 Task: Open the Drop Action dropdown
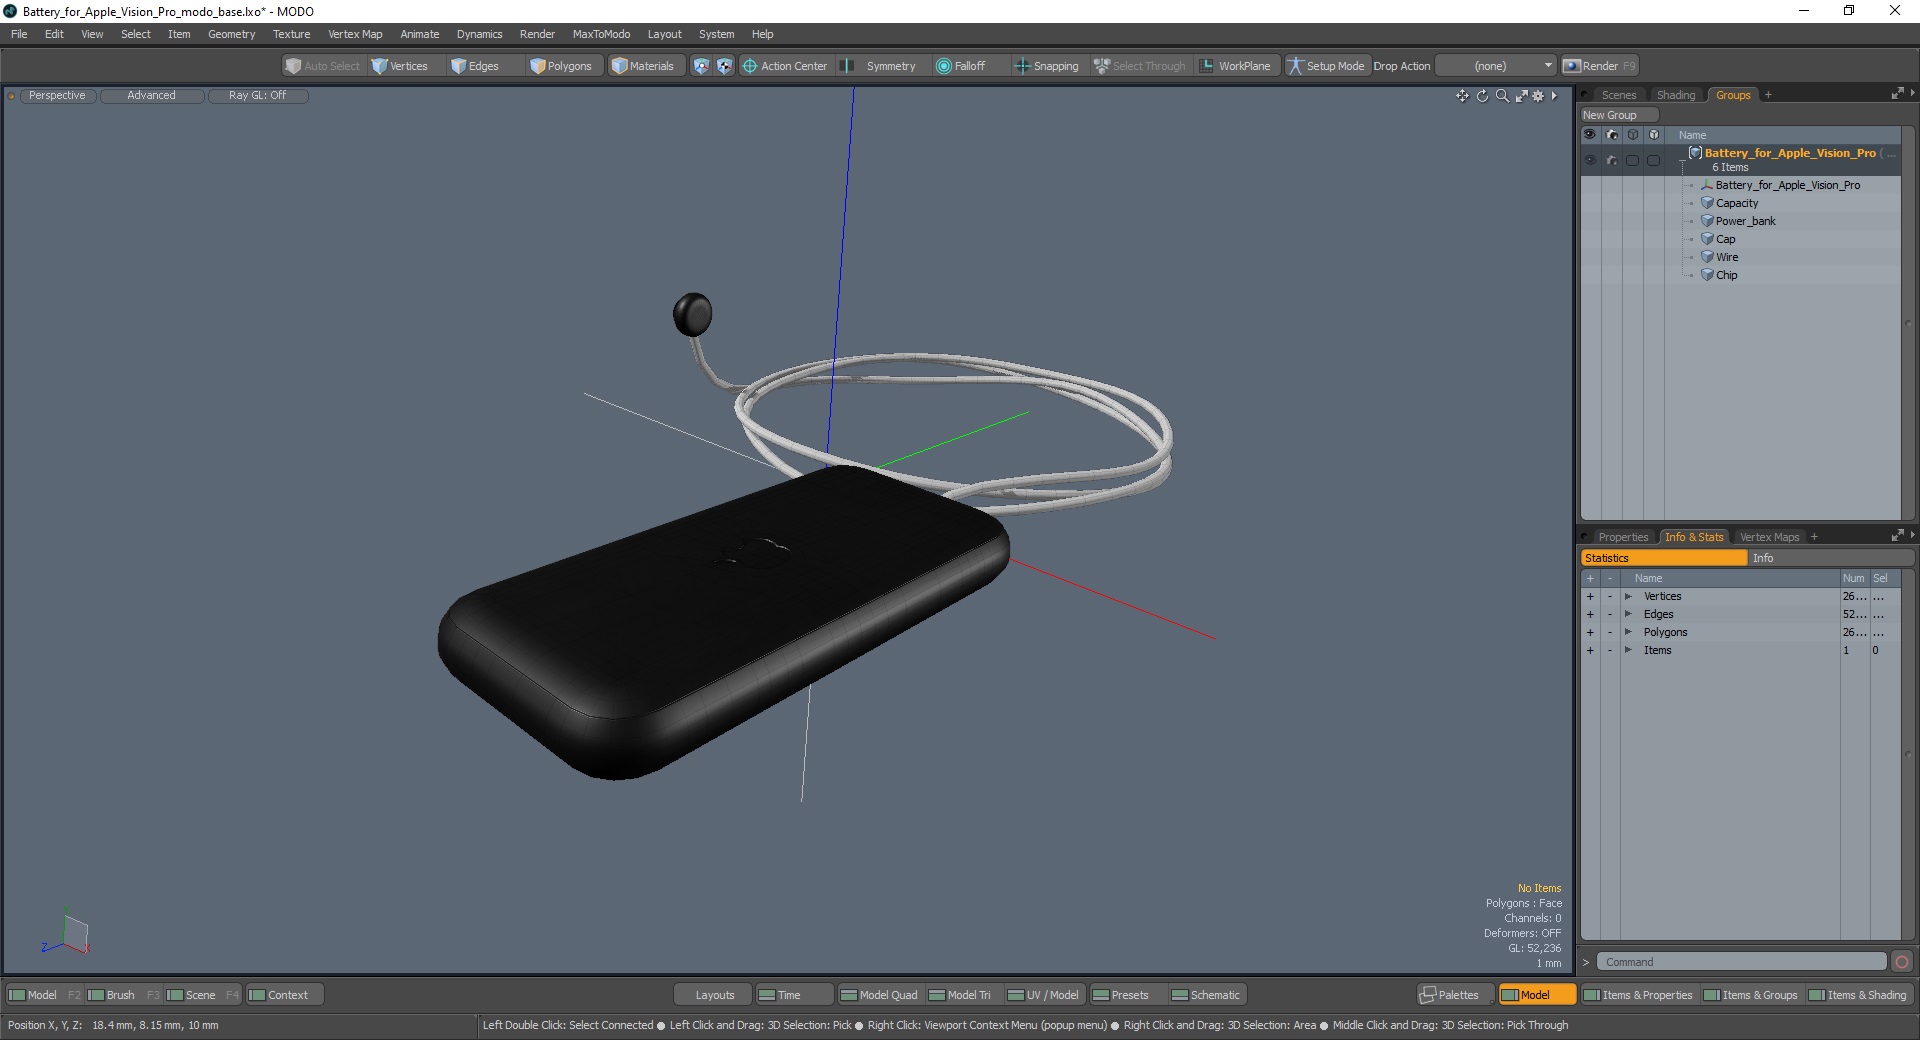coord(1496,66)
